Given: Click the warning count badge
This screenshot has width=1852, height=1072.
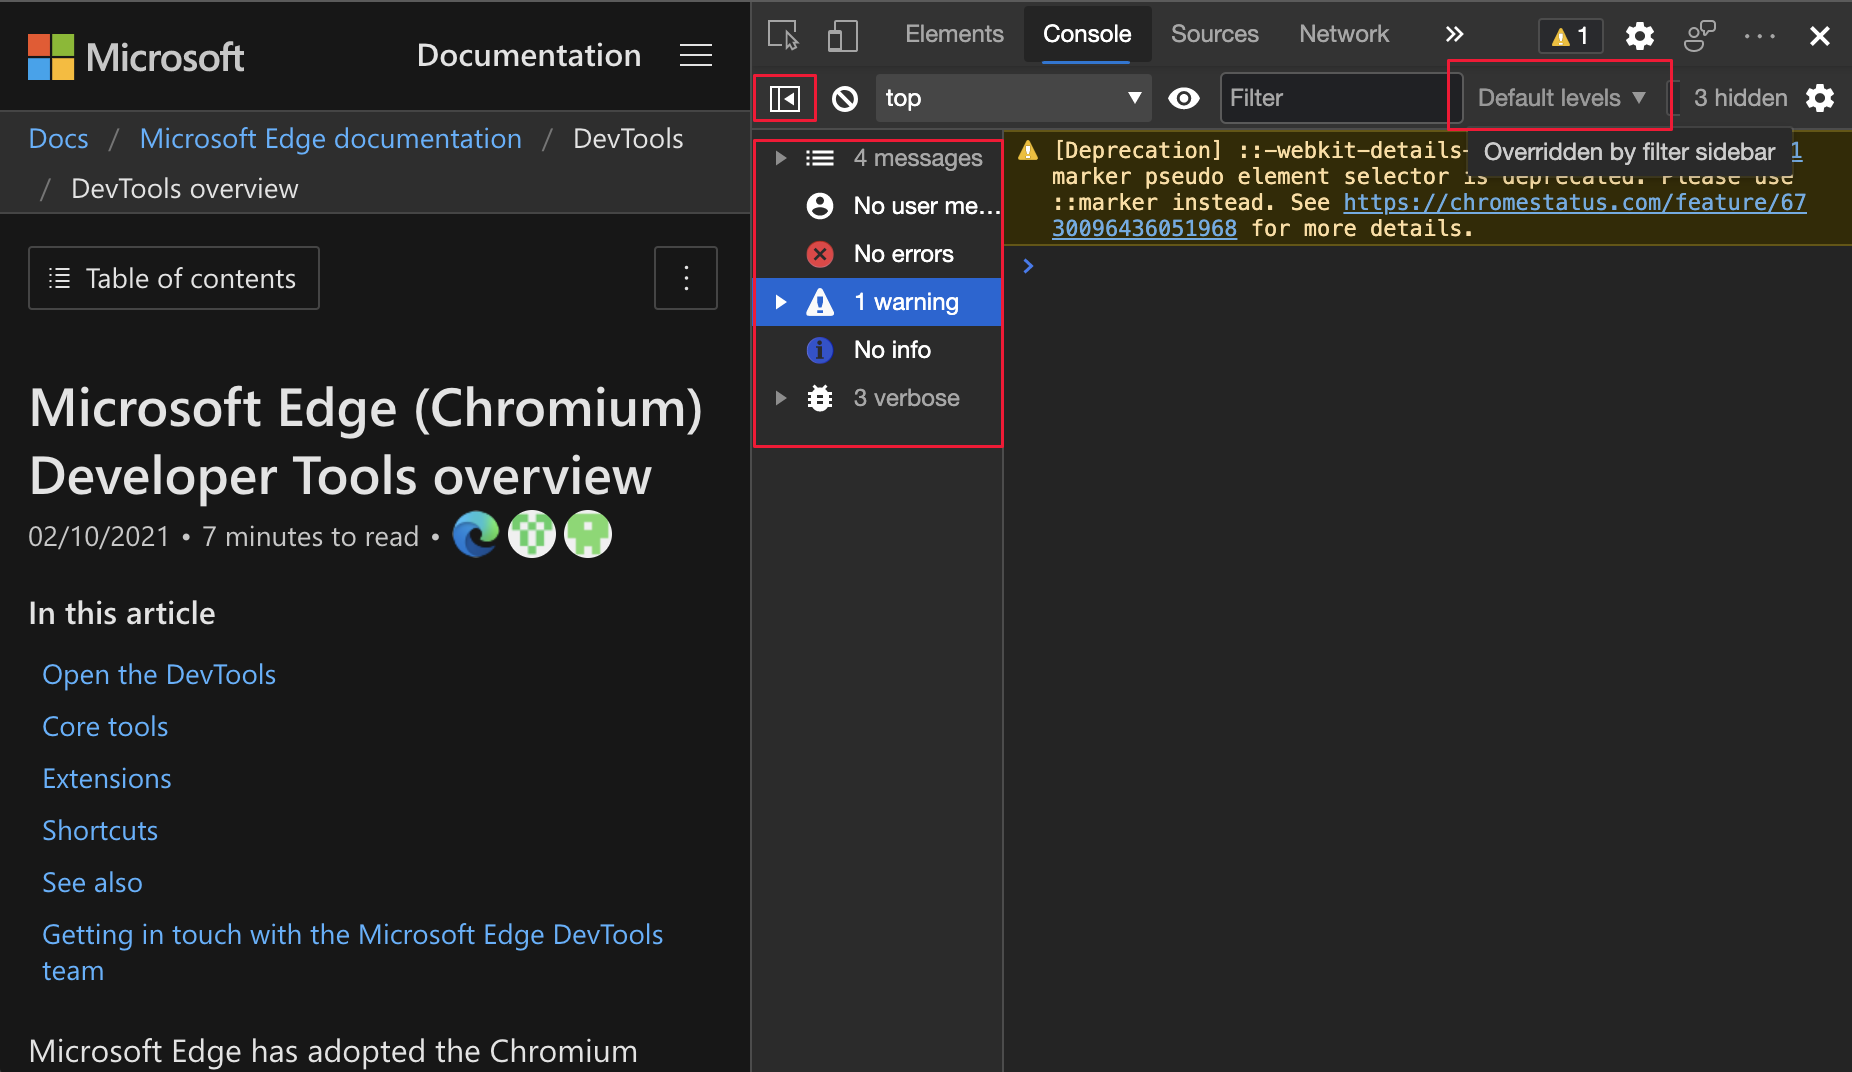Looking at the screenshot, I should coord(1569,35).
